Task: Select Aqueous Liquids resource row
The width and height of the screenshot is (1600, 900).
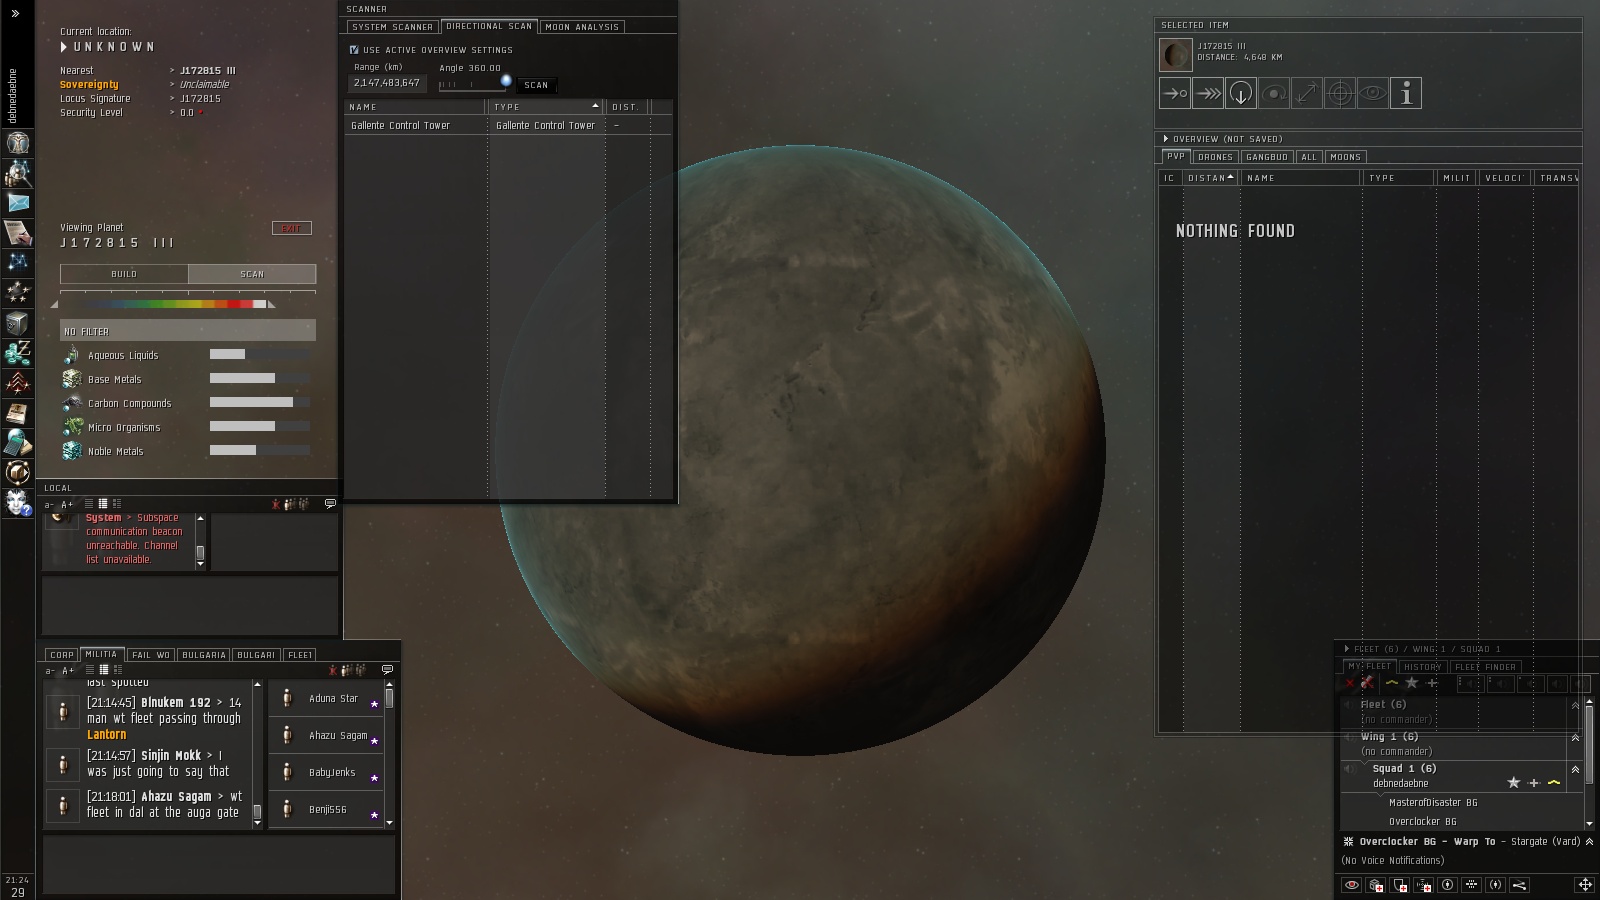Action: [x=187, y=355]
